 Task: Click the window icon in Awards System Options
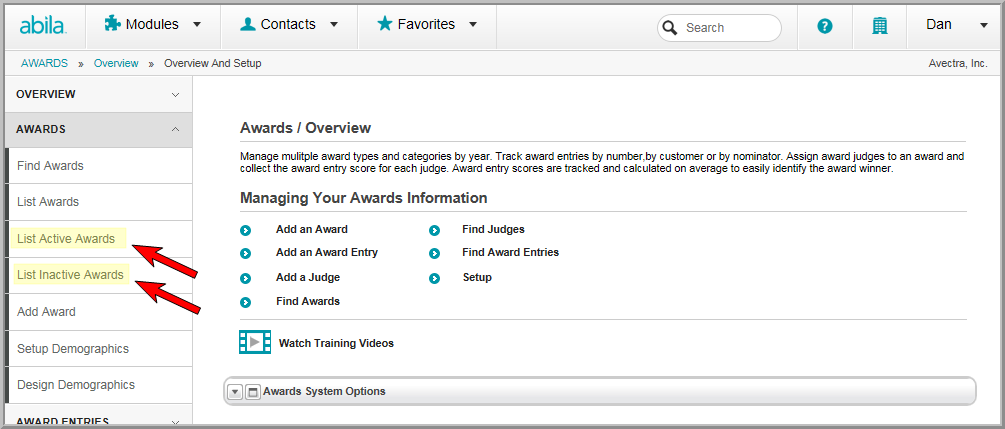pyautogui.click(x=253, y=391)
